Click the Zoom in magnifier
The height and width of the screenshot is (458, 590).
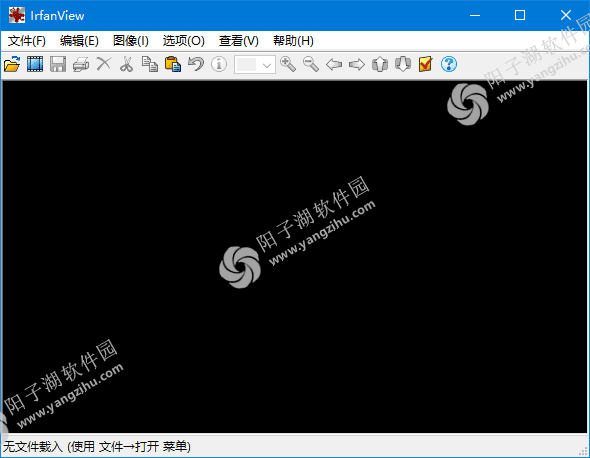coord(288,64)
